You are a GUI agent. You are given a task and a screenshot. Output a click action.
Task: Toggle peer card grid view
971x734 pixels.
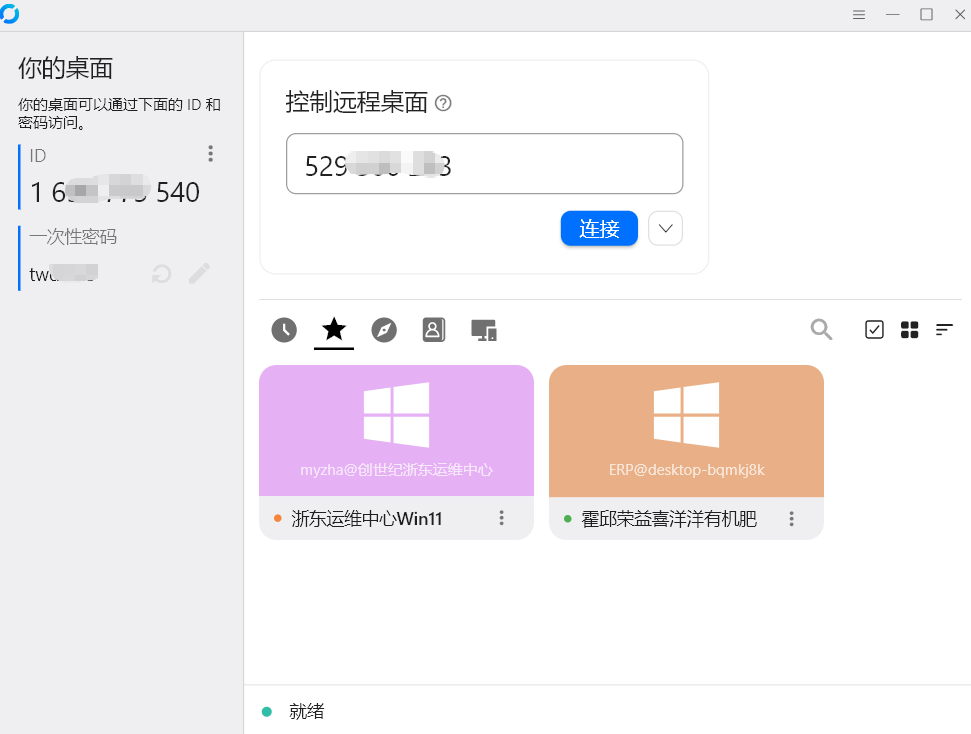[909, 330]
